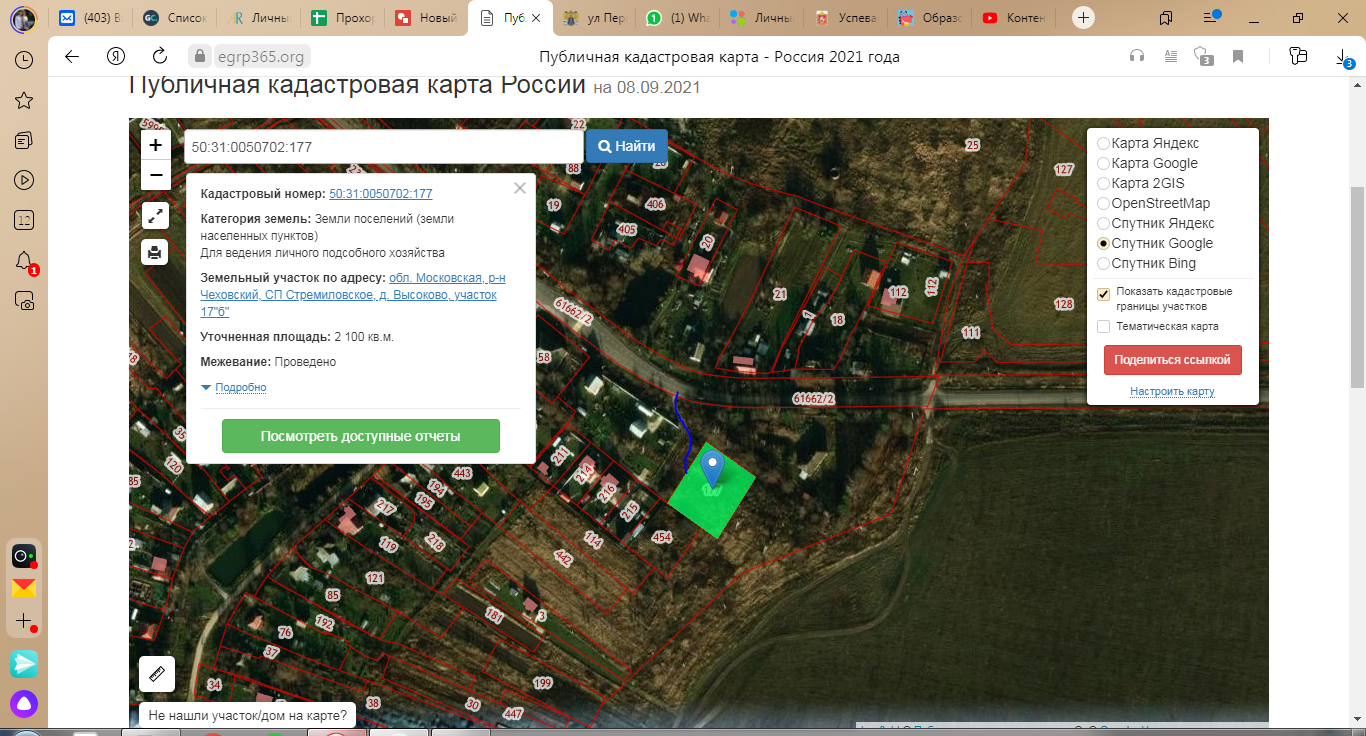The image size is (1366, 736).
Task: Open the sidebar tab counter showing 12
Action: [24, 220]
